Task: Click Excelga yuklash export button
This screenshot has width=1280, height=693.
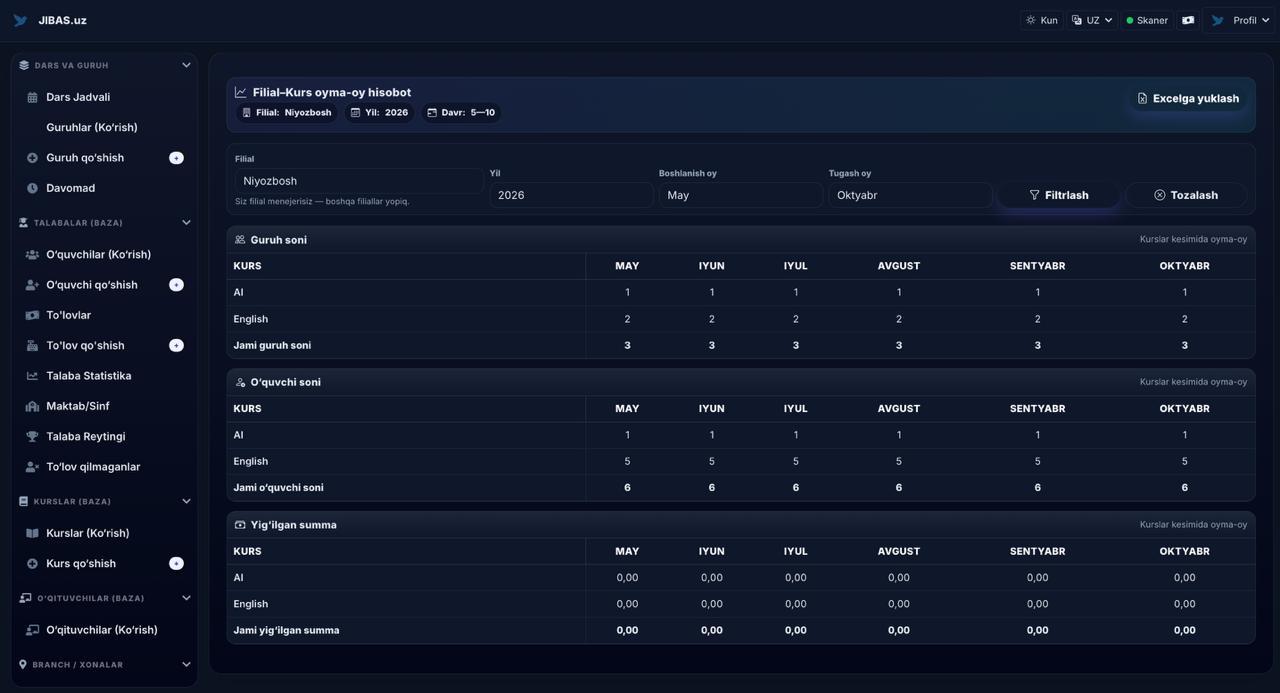Action: 1187,98
